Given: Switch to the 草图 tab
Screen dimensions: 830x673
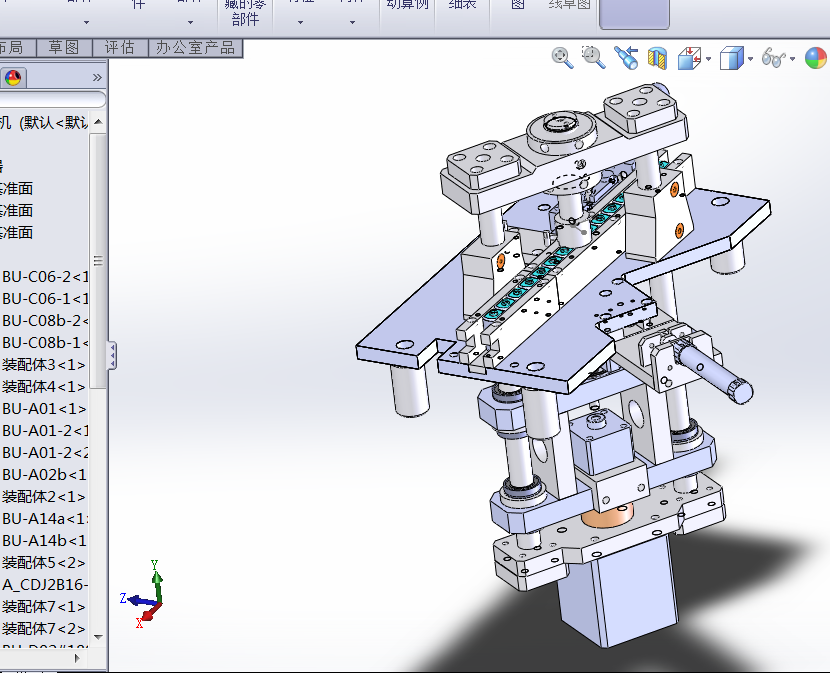Looking at the screenshot, I should 64,47.
